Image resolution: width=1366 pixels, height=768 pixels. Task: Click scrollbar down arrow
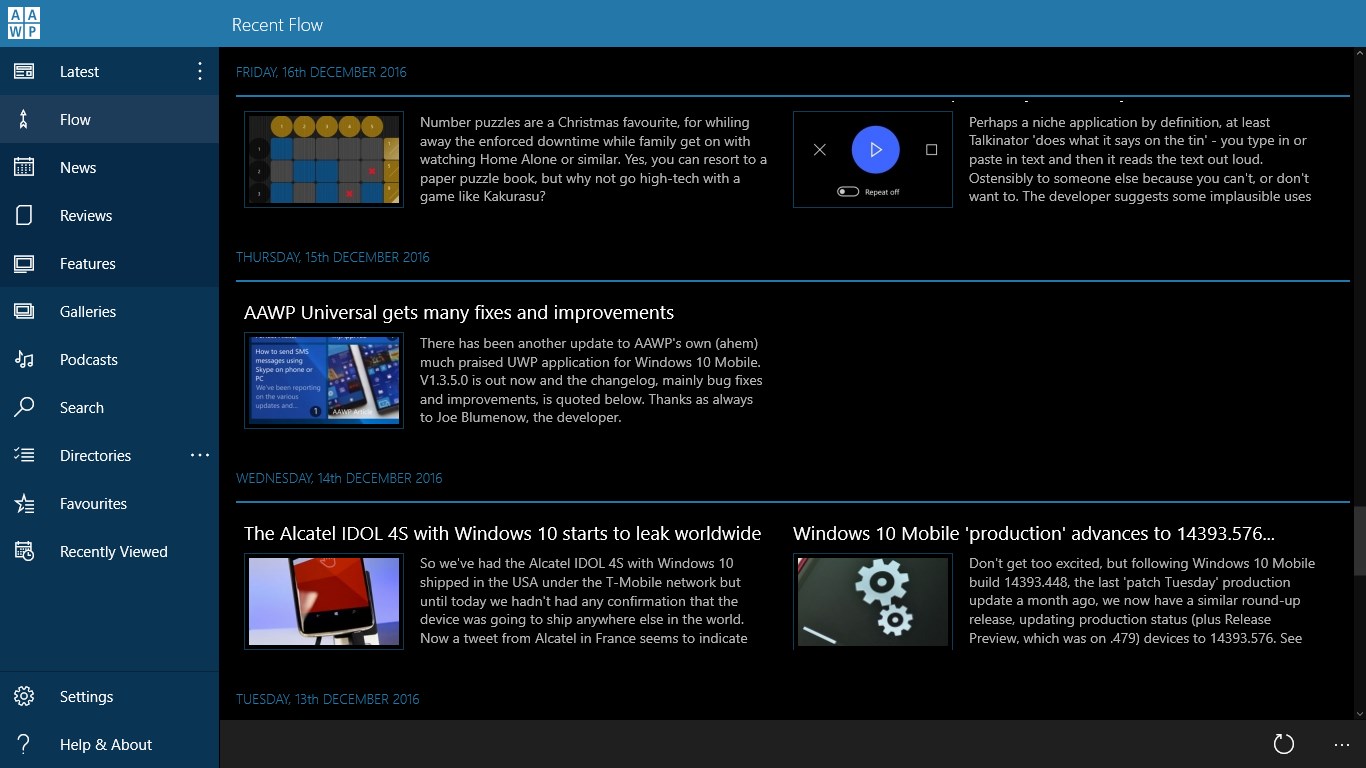click(1358, 712)
